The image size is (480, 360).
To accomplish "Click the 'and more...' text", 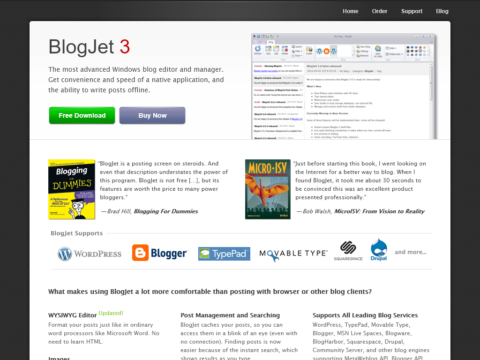I will (x=411, y=252).
